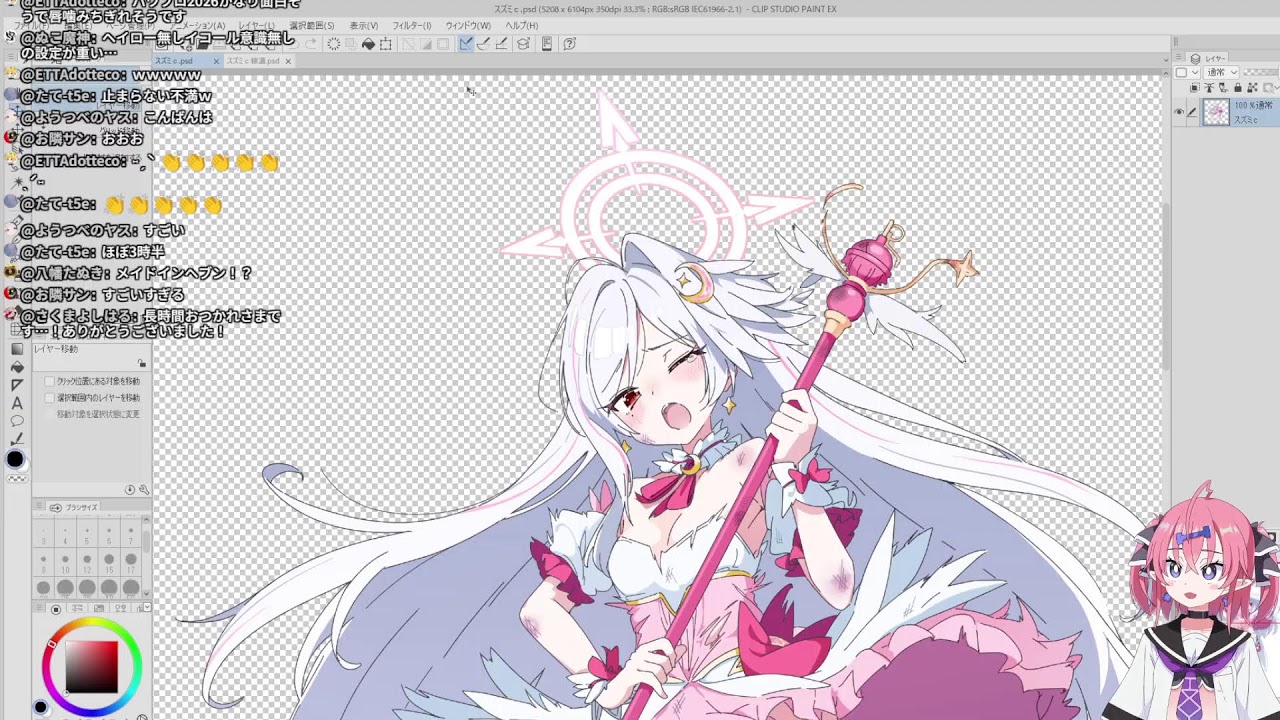The width and height of the screenshot is (1280, 720).
Task: Enable '選択範囲内のレイヤーを移動' checkbox
Action: 49,398
